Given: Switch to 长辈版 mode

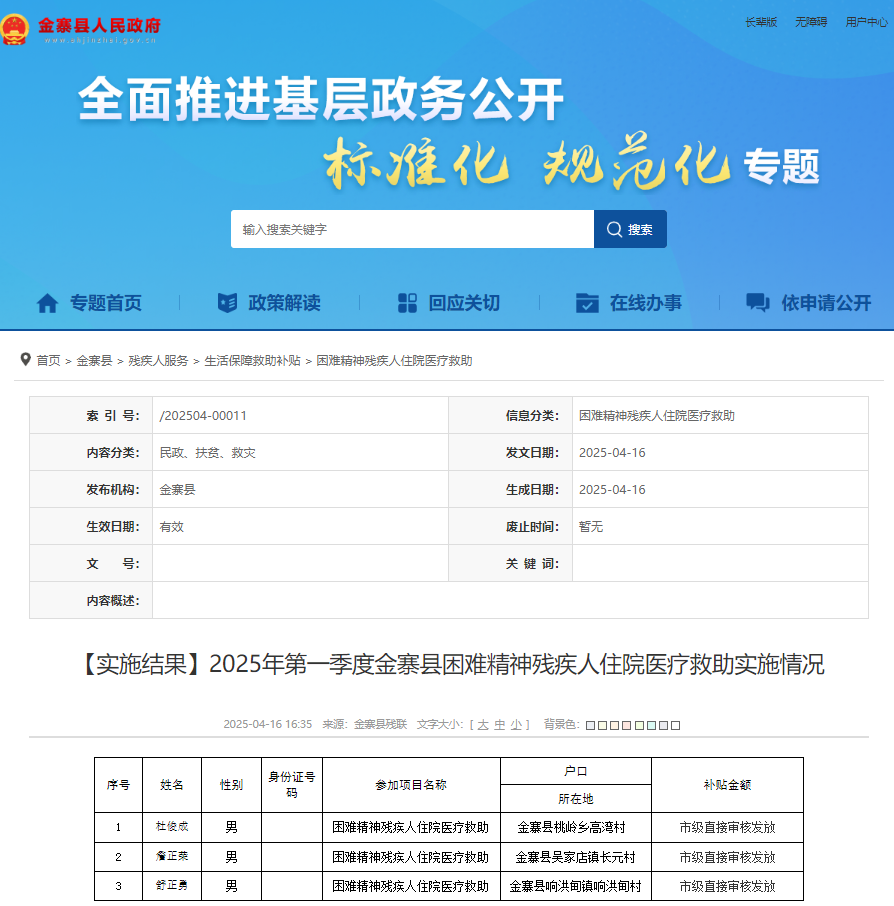Looking at the screenshot, I should [x=761, y=22].
